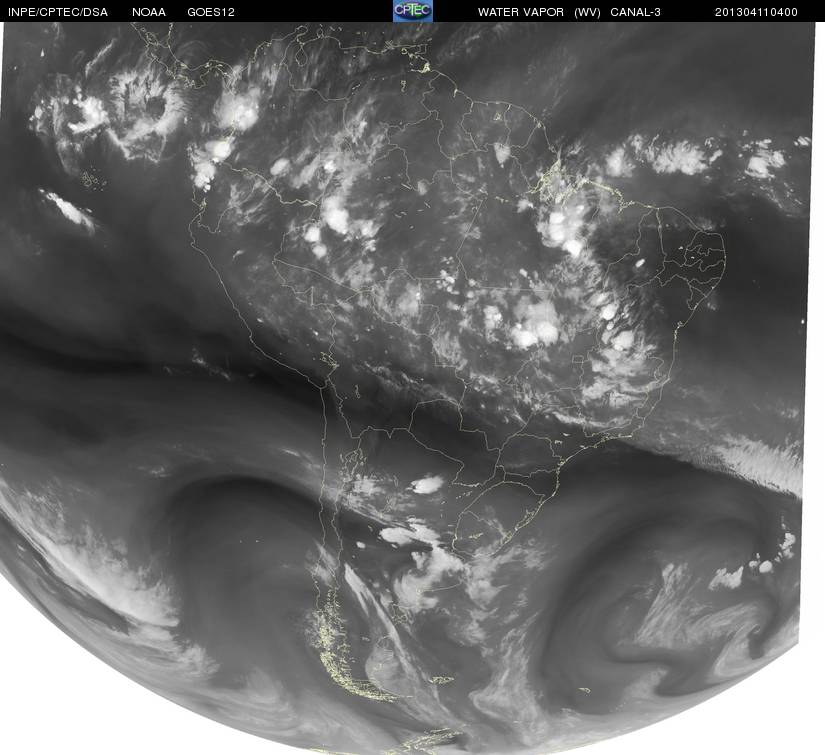This screenshot has width=825, height=755.
Task: Click the CPTEC logo in the header
Action: pyautogui.click(x=413, y=11)
